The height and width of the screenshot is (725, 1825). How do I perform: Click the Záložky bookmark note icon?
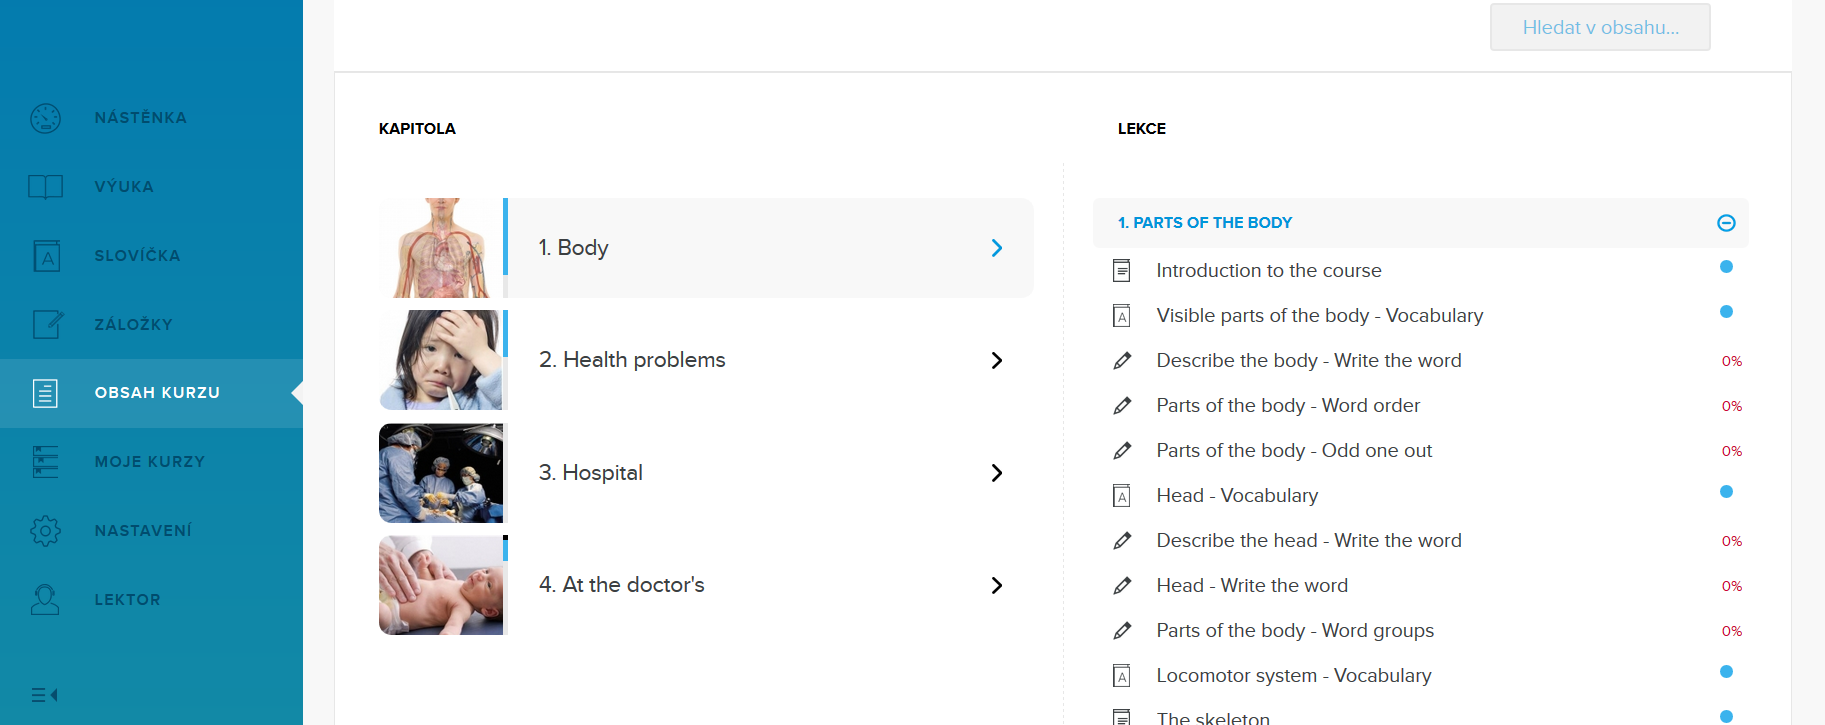click(47, 324)
